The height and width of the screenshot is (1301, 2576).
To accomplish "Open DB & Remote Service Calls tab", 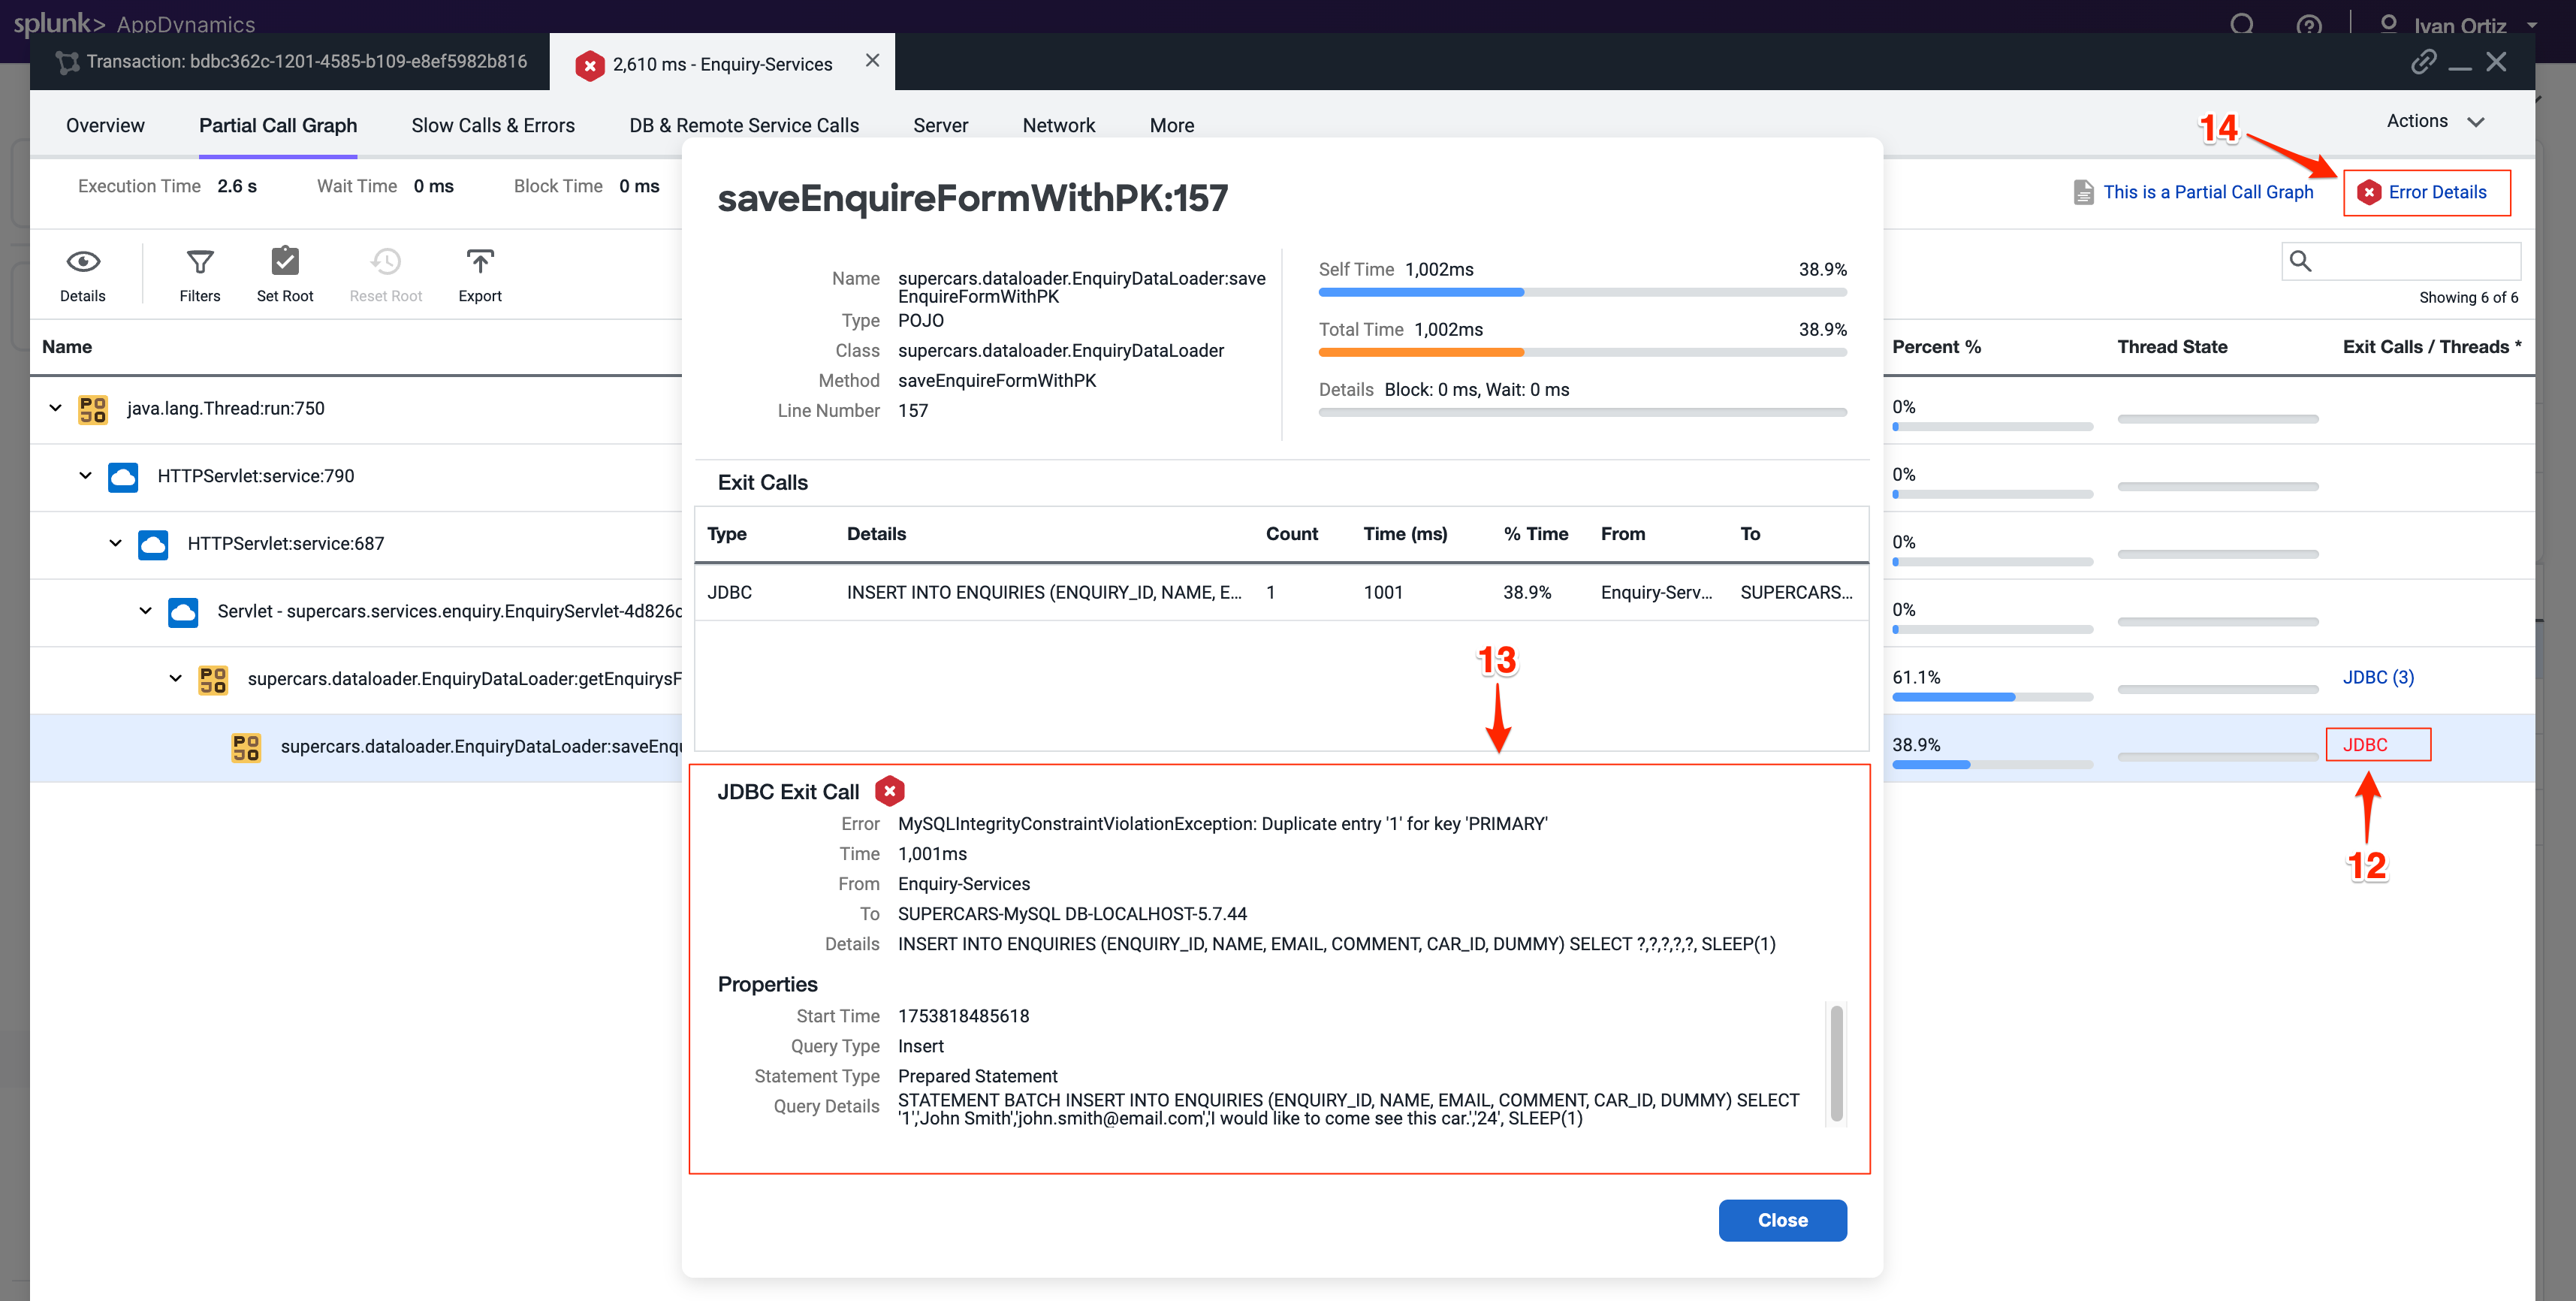I will (x=743, y=125).
